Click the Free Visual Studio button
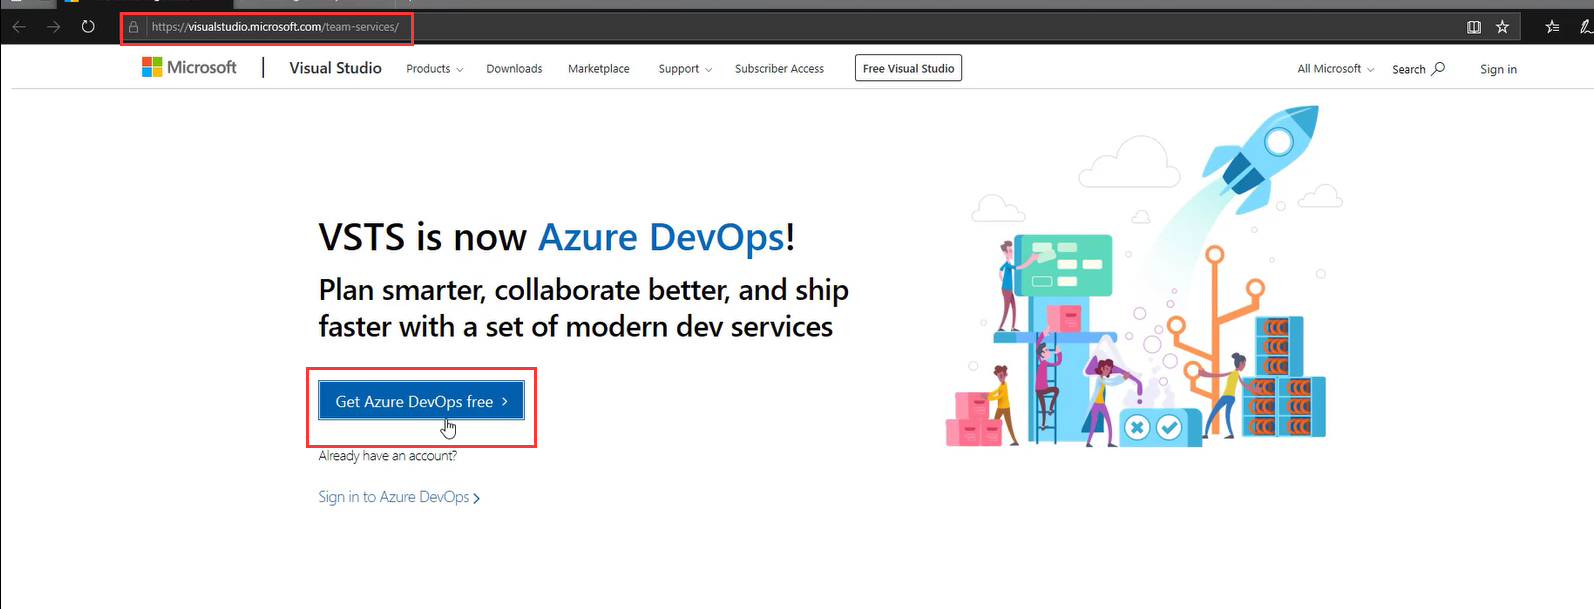 908,68
